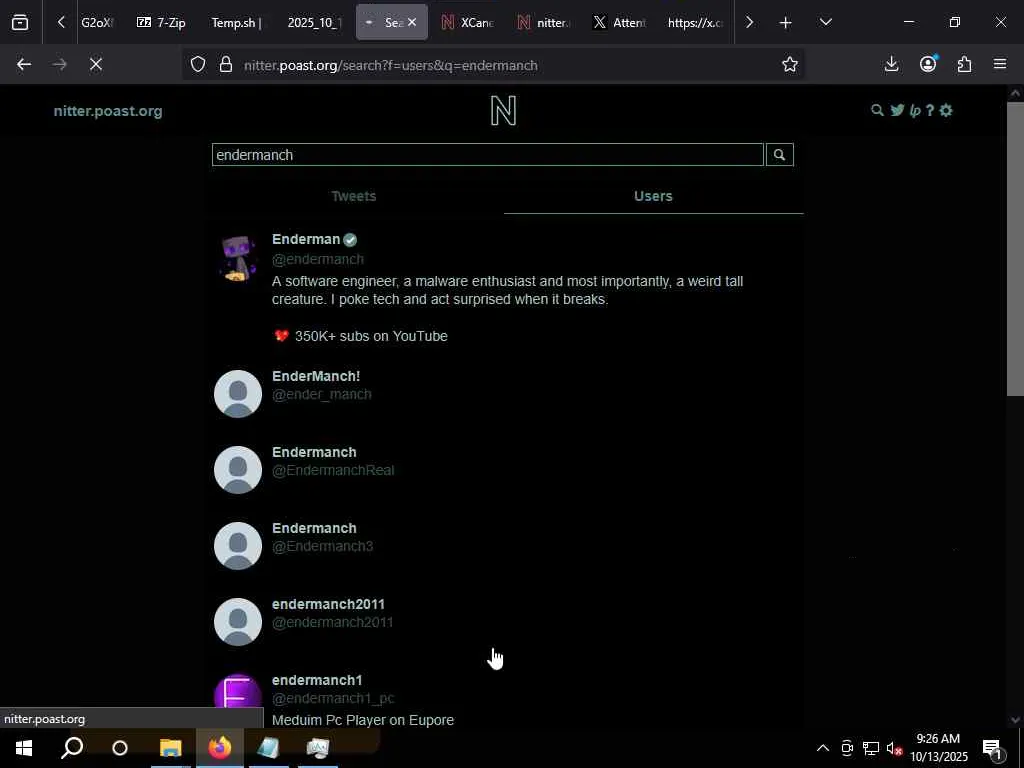Open the list all tabs dropdown

click(x=825, y=22)
